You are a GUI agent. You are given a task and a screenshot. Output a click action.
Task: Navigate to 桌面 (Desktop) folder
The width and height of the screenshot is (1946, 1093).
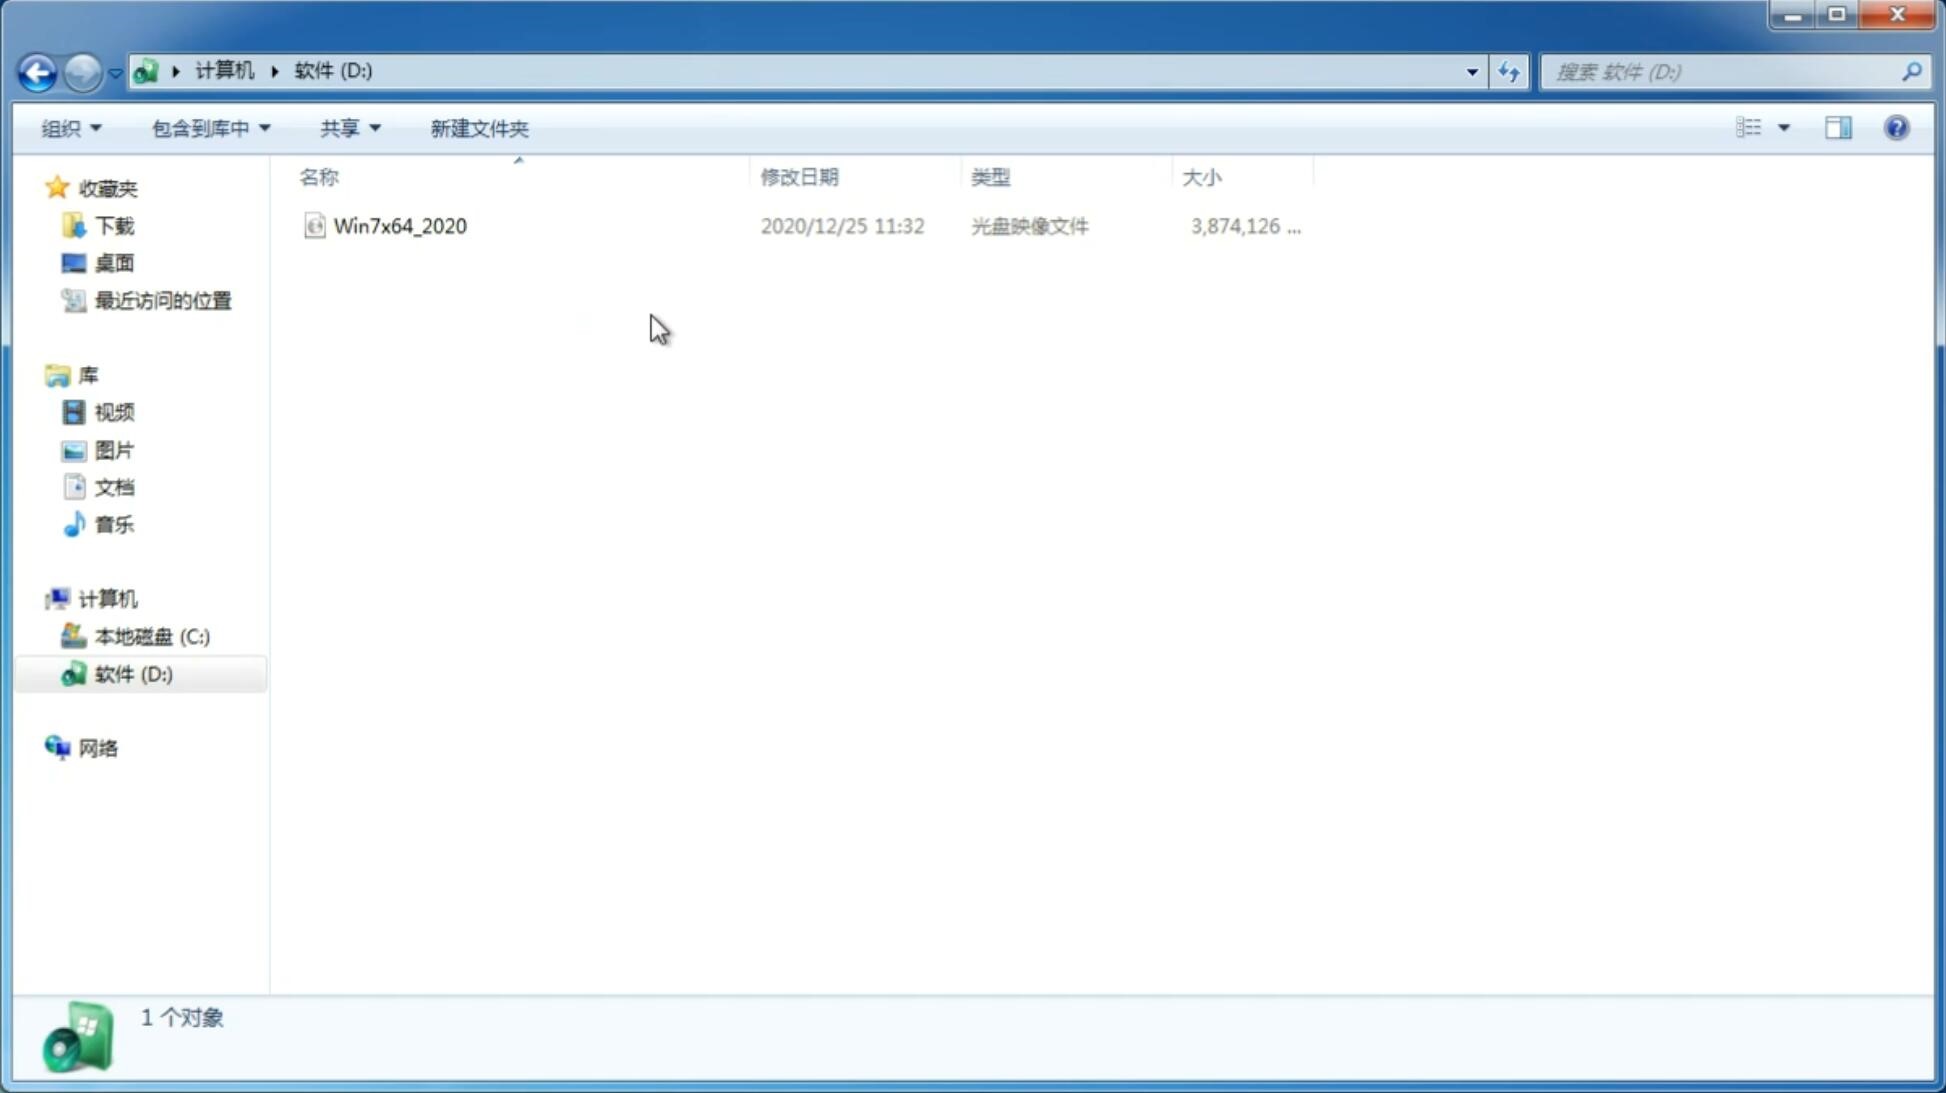point(114,262)
